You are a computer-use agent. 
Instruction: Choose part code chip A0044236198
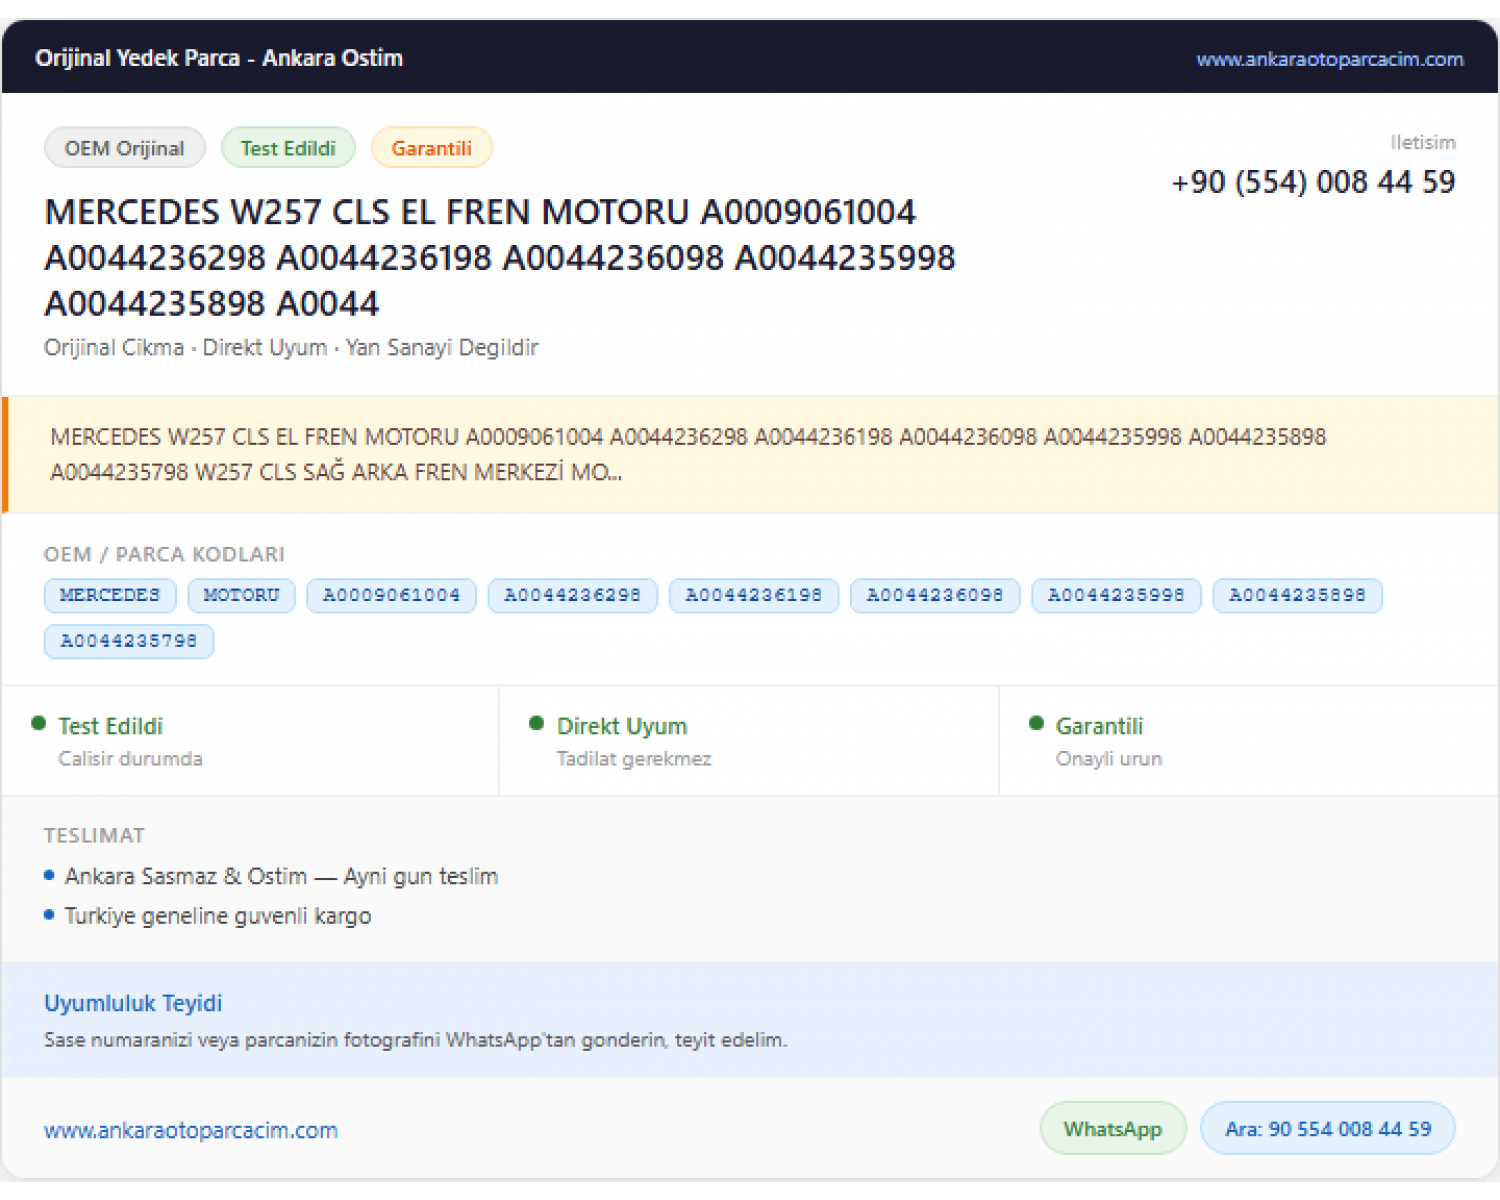[x=753, y=595]
